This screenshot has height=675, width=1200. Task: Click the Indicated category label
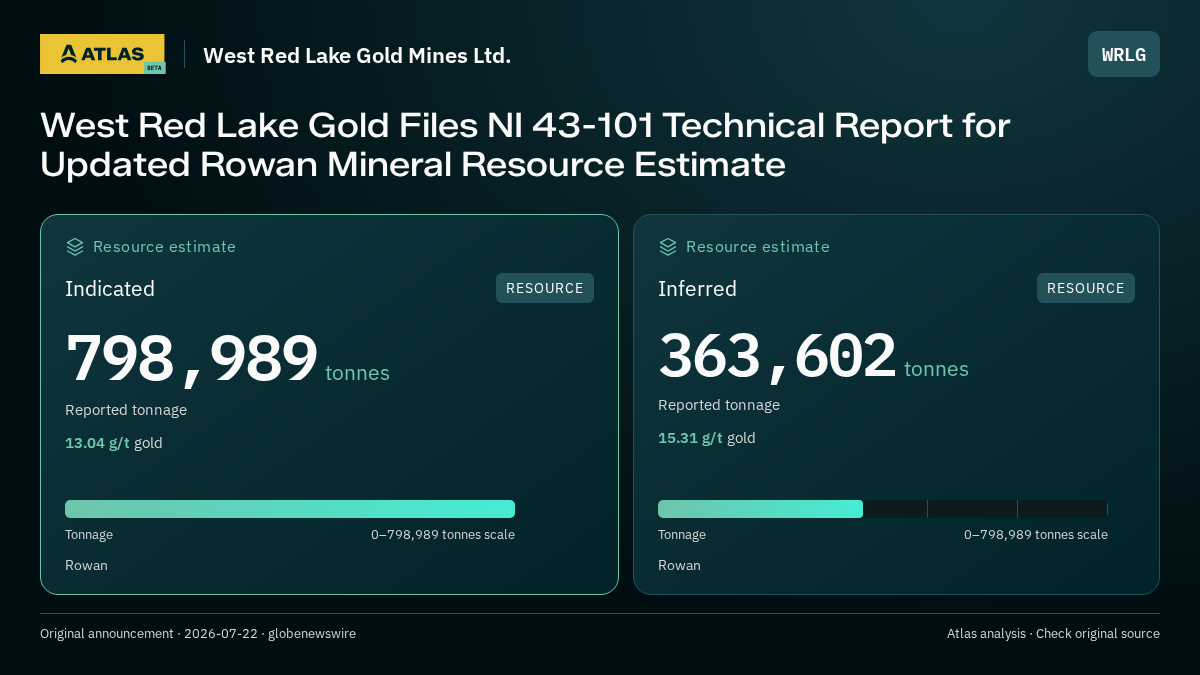[110, 289]
